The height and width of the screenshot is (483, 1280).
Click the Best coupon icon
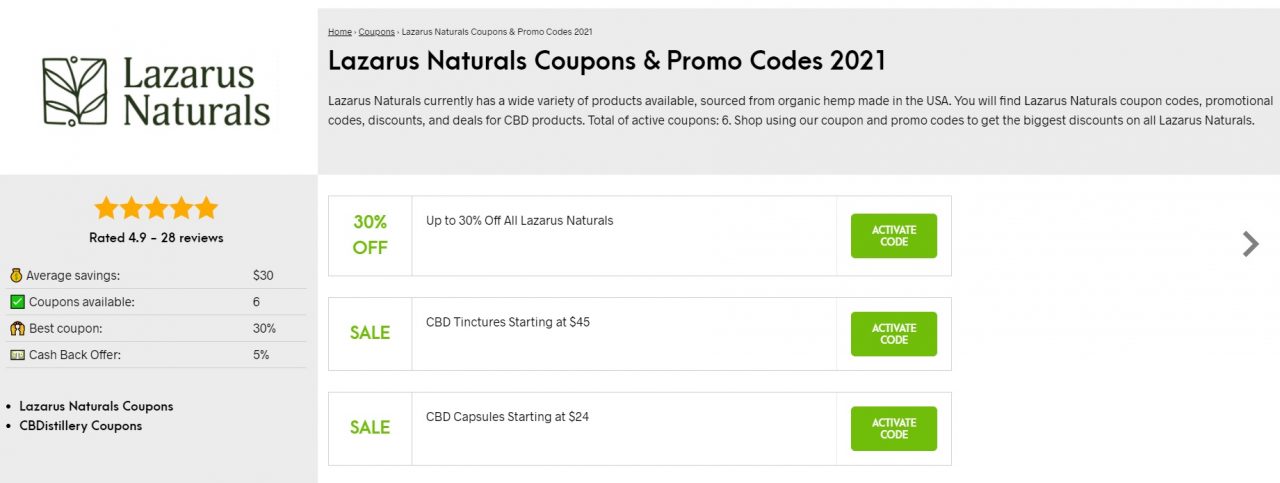pos(16,328)
